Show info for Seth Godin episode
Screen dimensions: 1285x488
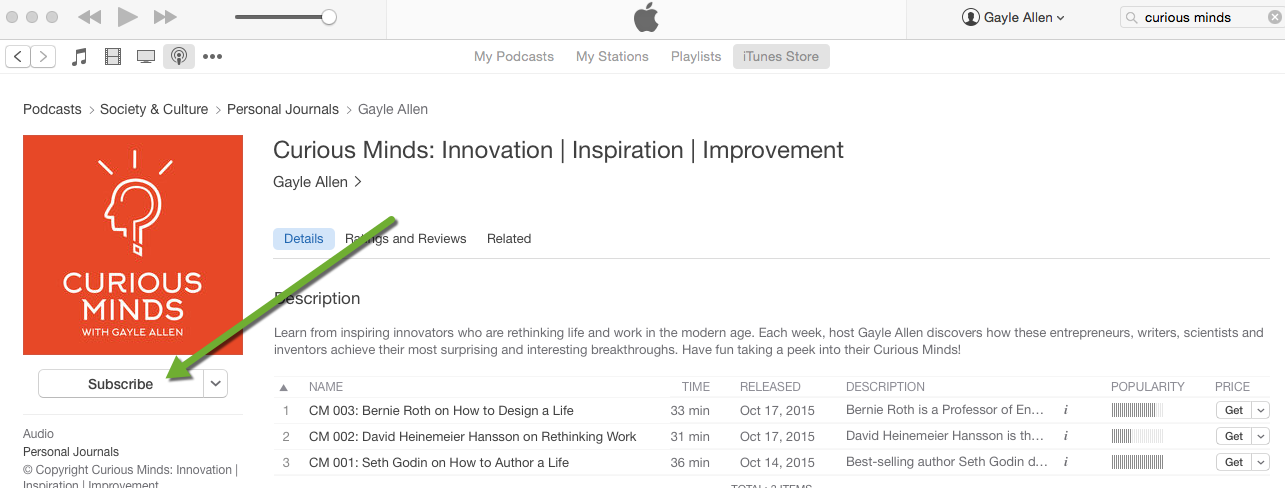[1065, 462]
